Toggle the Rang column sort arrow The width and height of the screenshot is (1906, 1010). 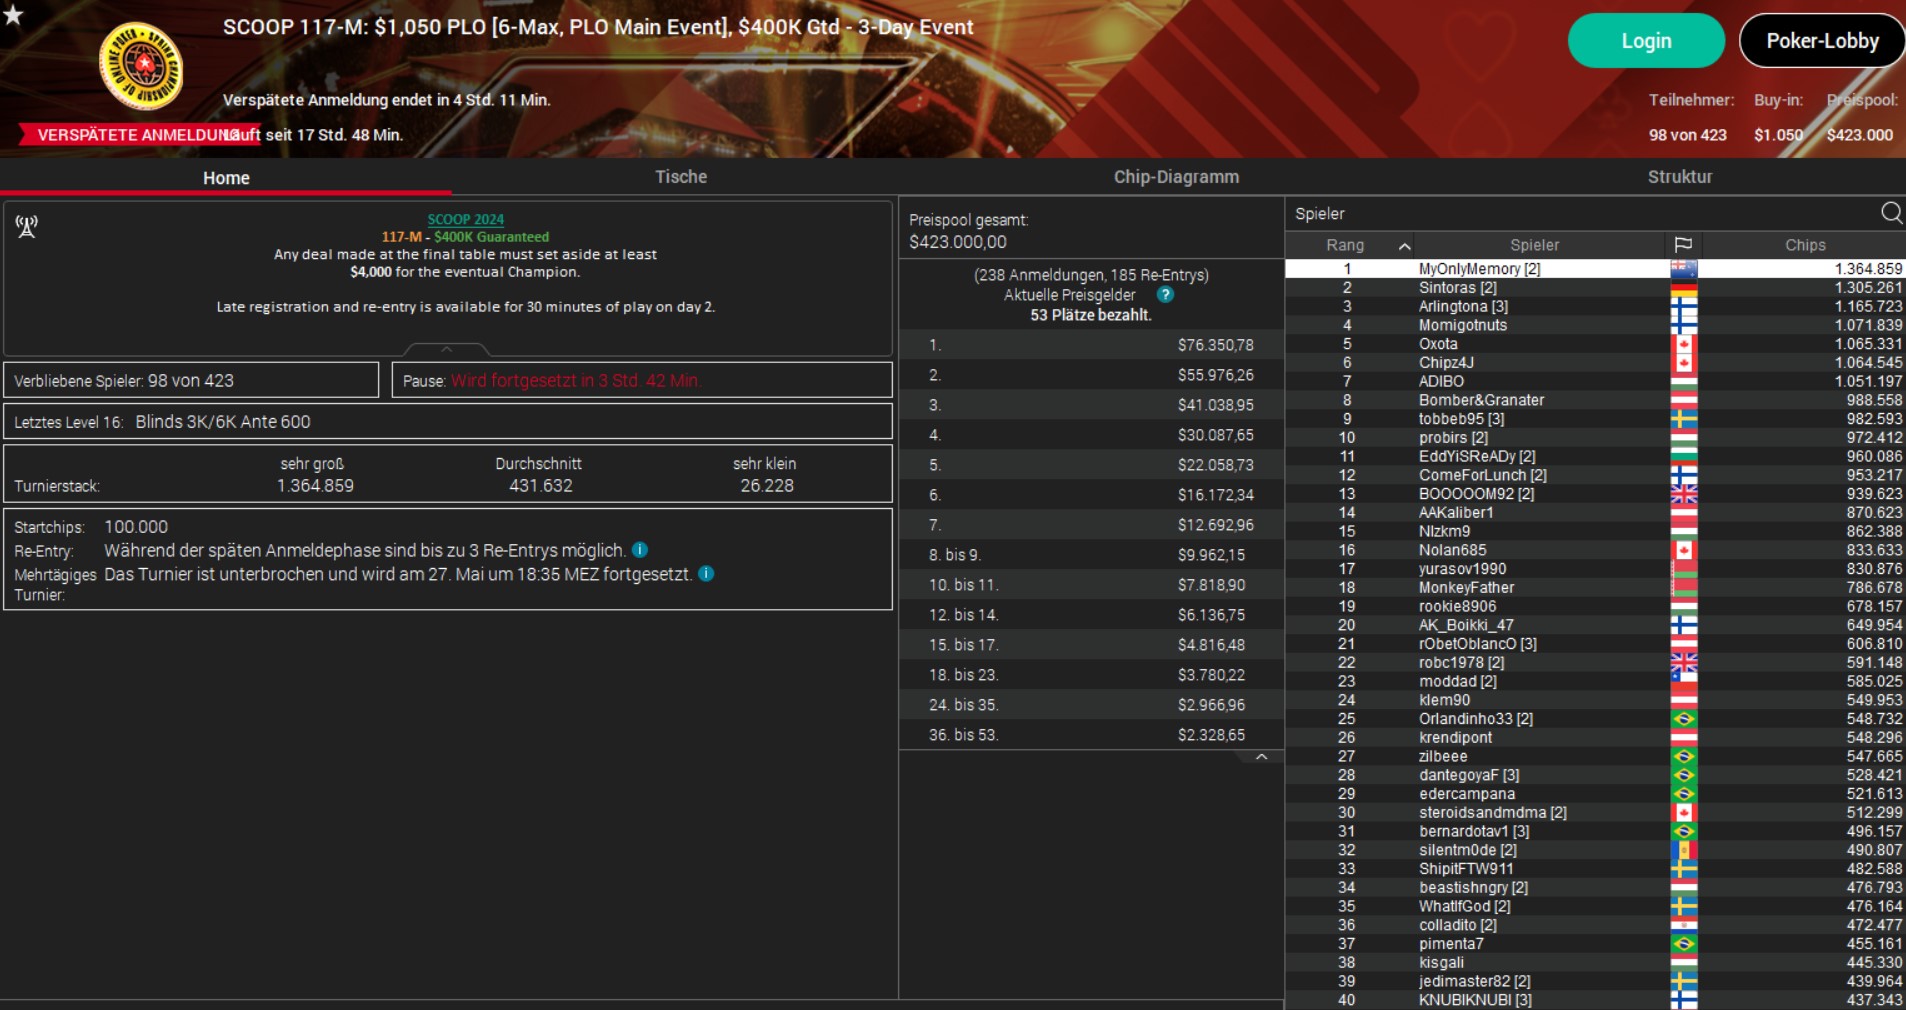(1404, 246)
